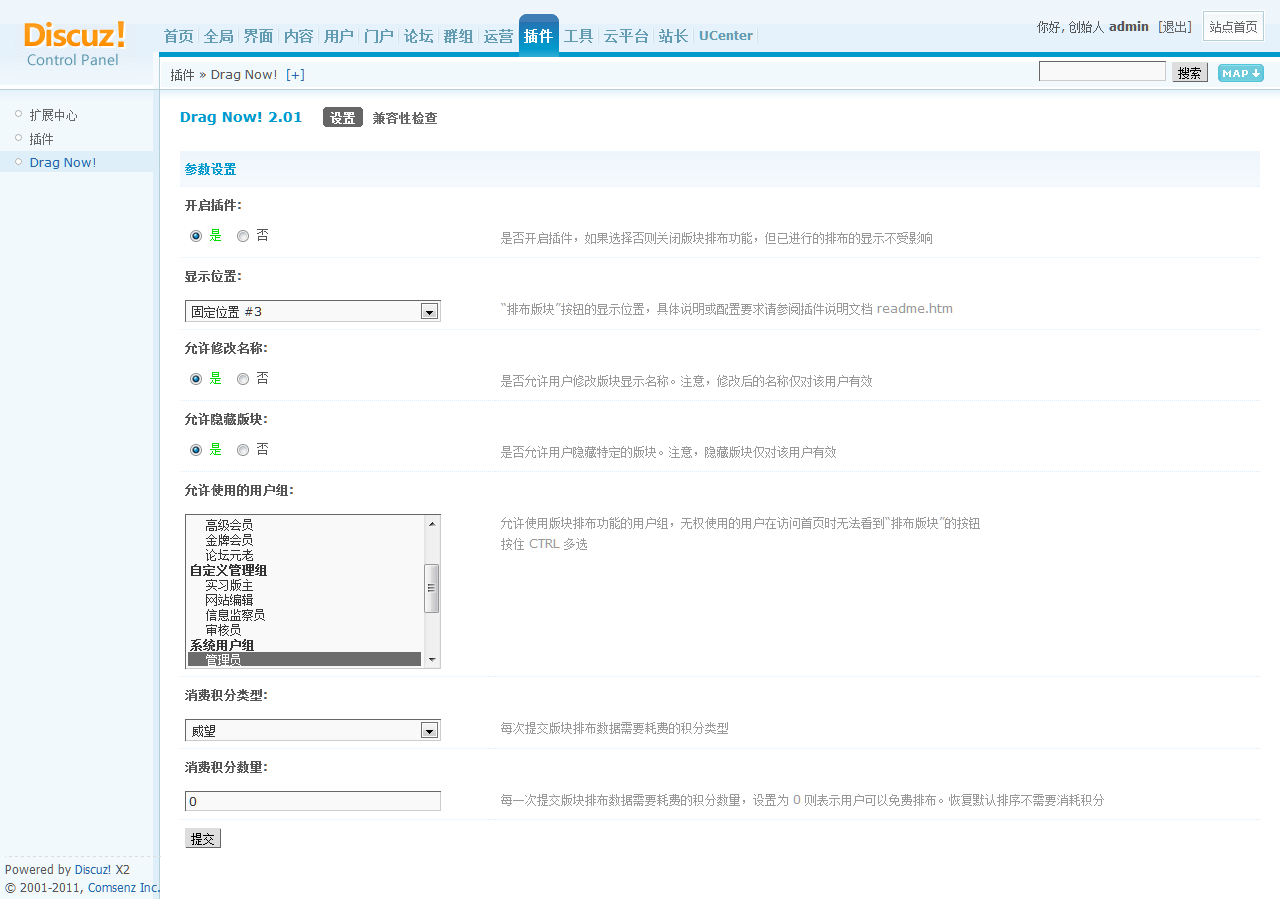Viewport: 1280px width, 899px height.
Task: Click the 插件 breadcrumb link
Action: 182,75
